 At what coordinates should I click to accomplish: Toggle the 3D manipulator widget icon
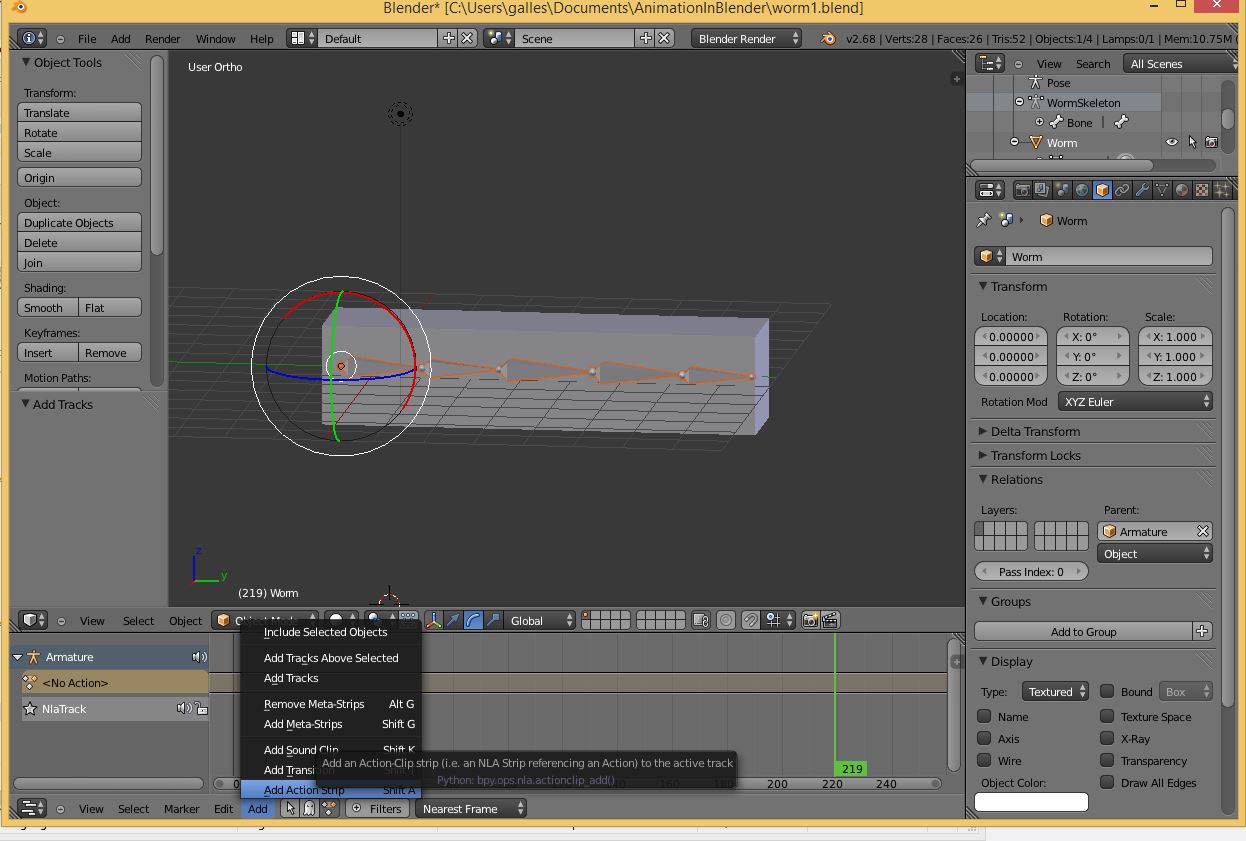coord(434,620)
